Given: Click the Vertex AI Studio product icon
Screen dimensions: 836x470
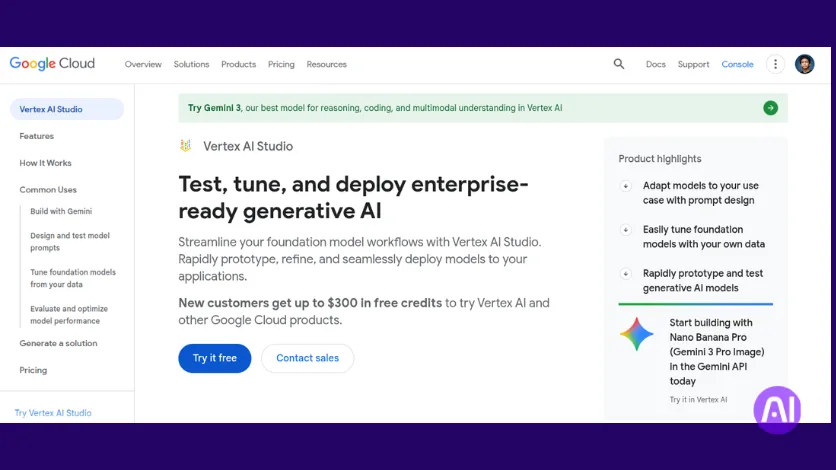Looking at the screenshot, I should 186,145.
